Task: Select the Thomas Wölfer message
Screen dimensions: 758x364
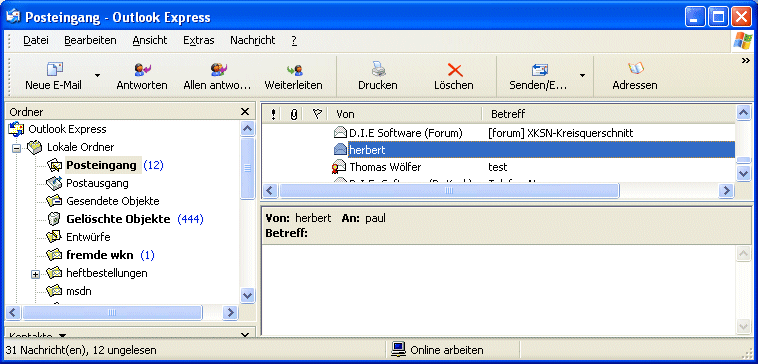Action: click(385, 167)
